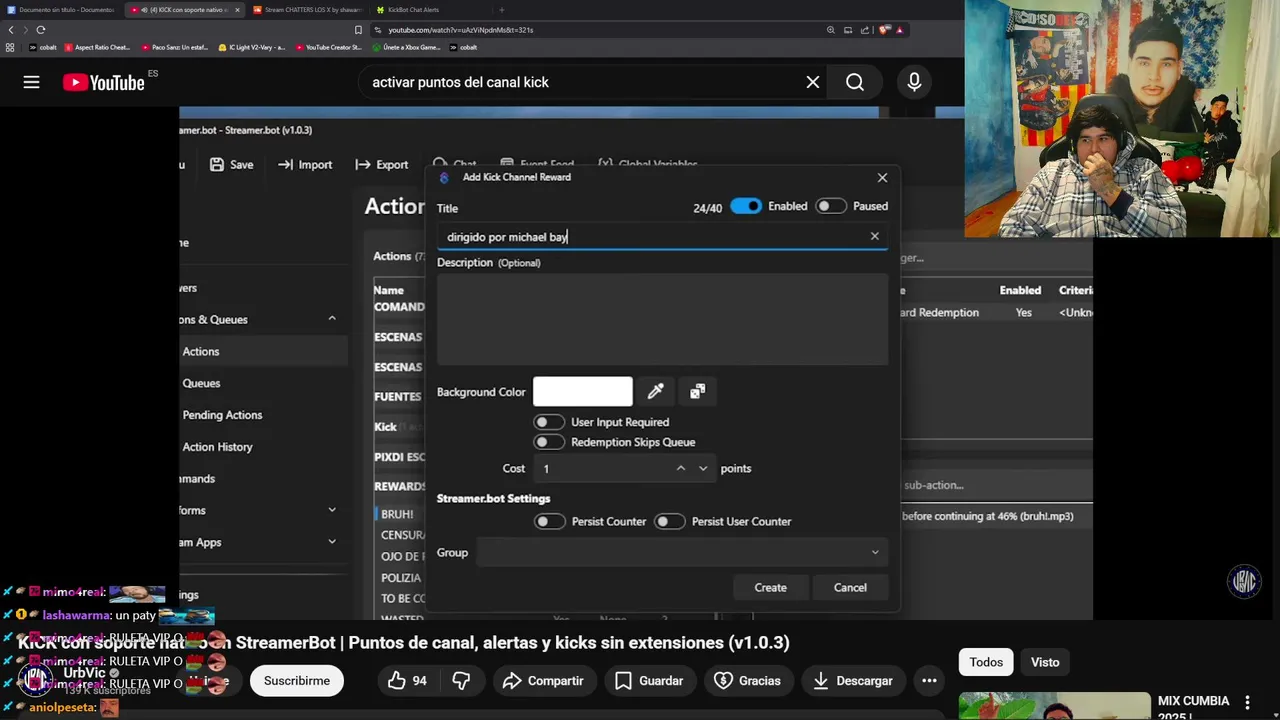
Task: Open the MIX CUMBIA 2025 video thumbnail
Action: [x=1054, y=706]
